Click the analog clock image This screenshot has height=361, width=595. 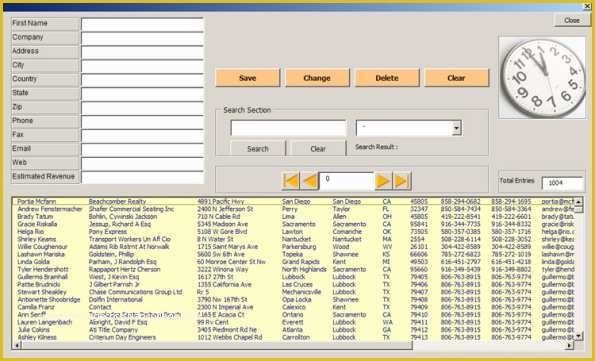[x=542, y=77]
